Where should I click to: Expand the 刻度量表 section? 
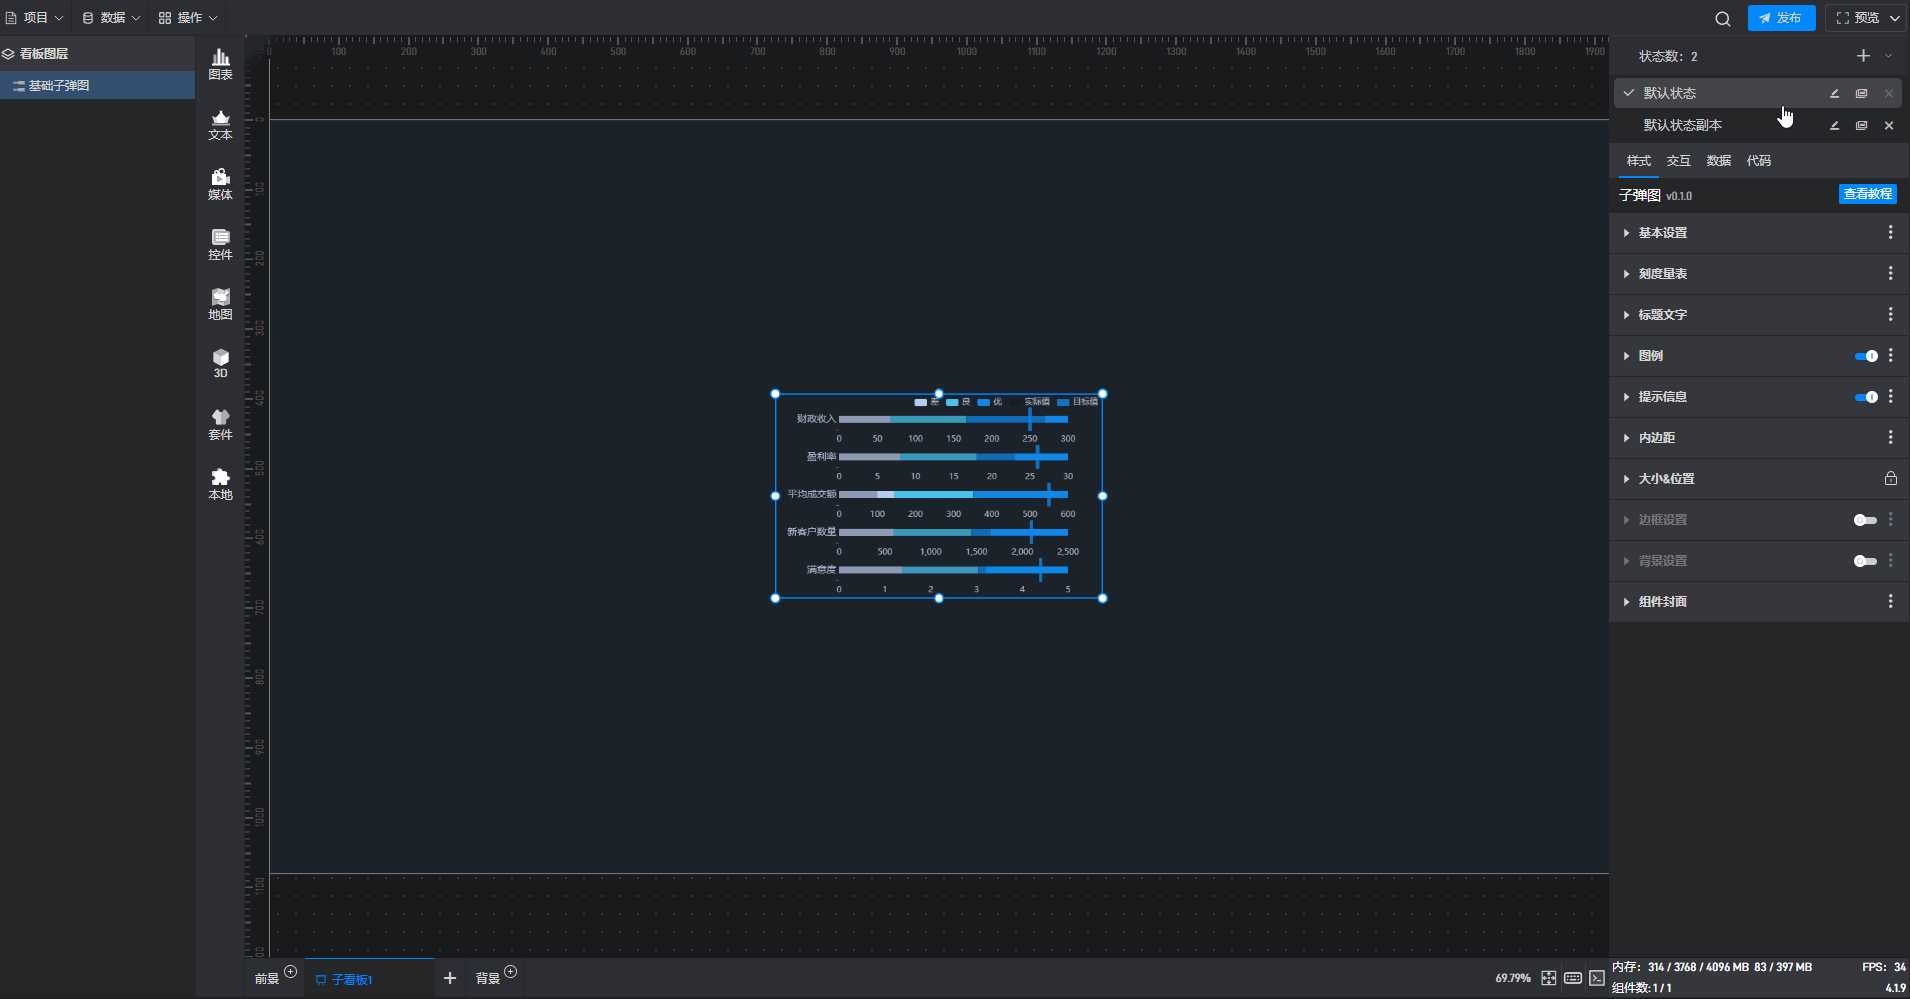click(x=1662, y=274)
